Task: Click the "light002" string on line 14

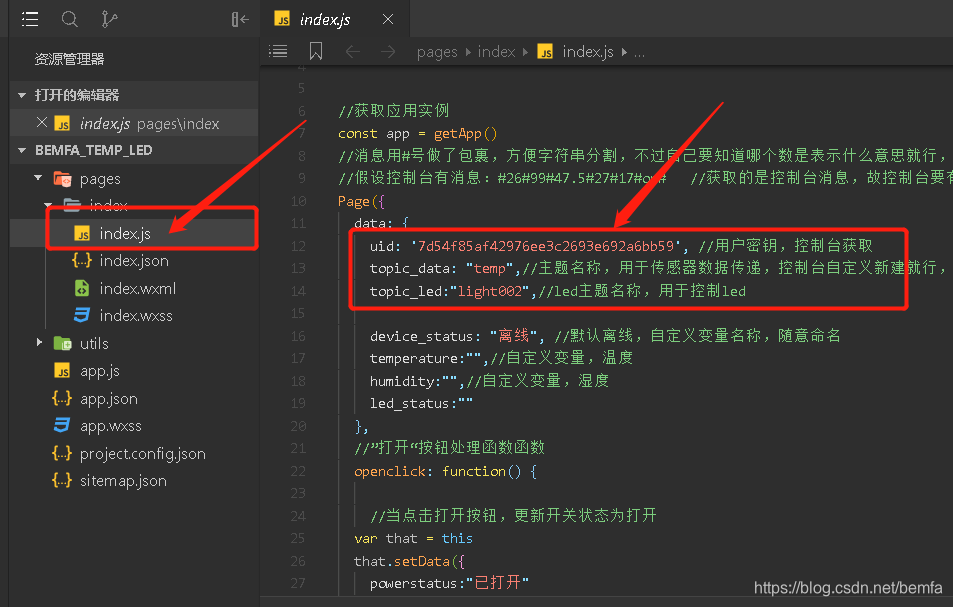Action: [490, 291]
